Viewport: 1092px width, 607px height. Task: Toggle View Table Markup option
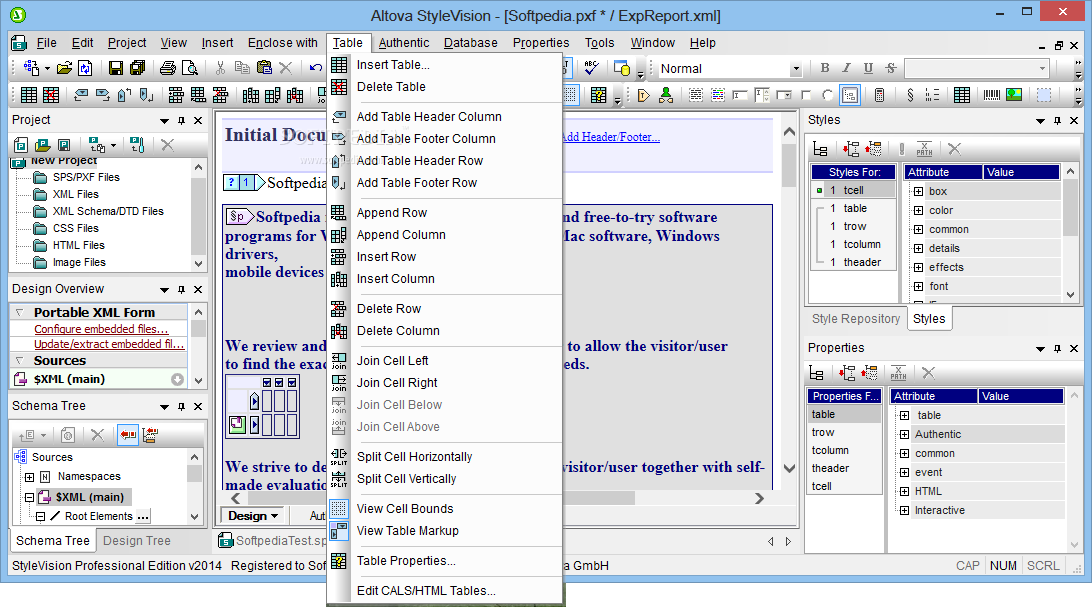coord(407,530)
